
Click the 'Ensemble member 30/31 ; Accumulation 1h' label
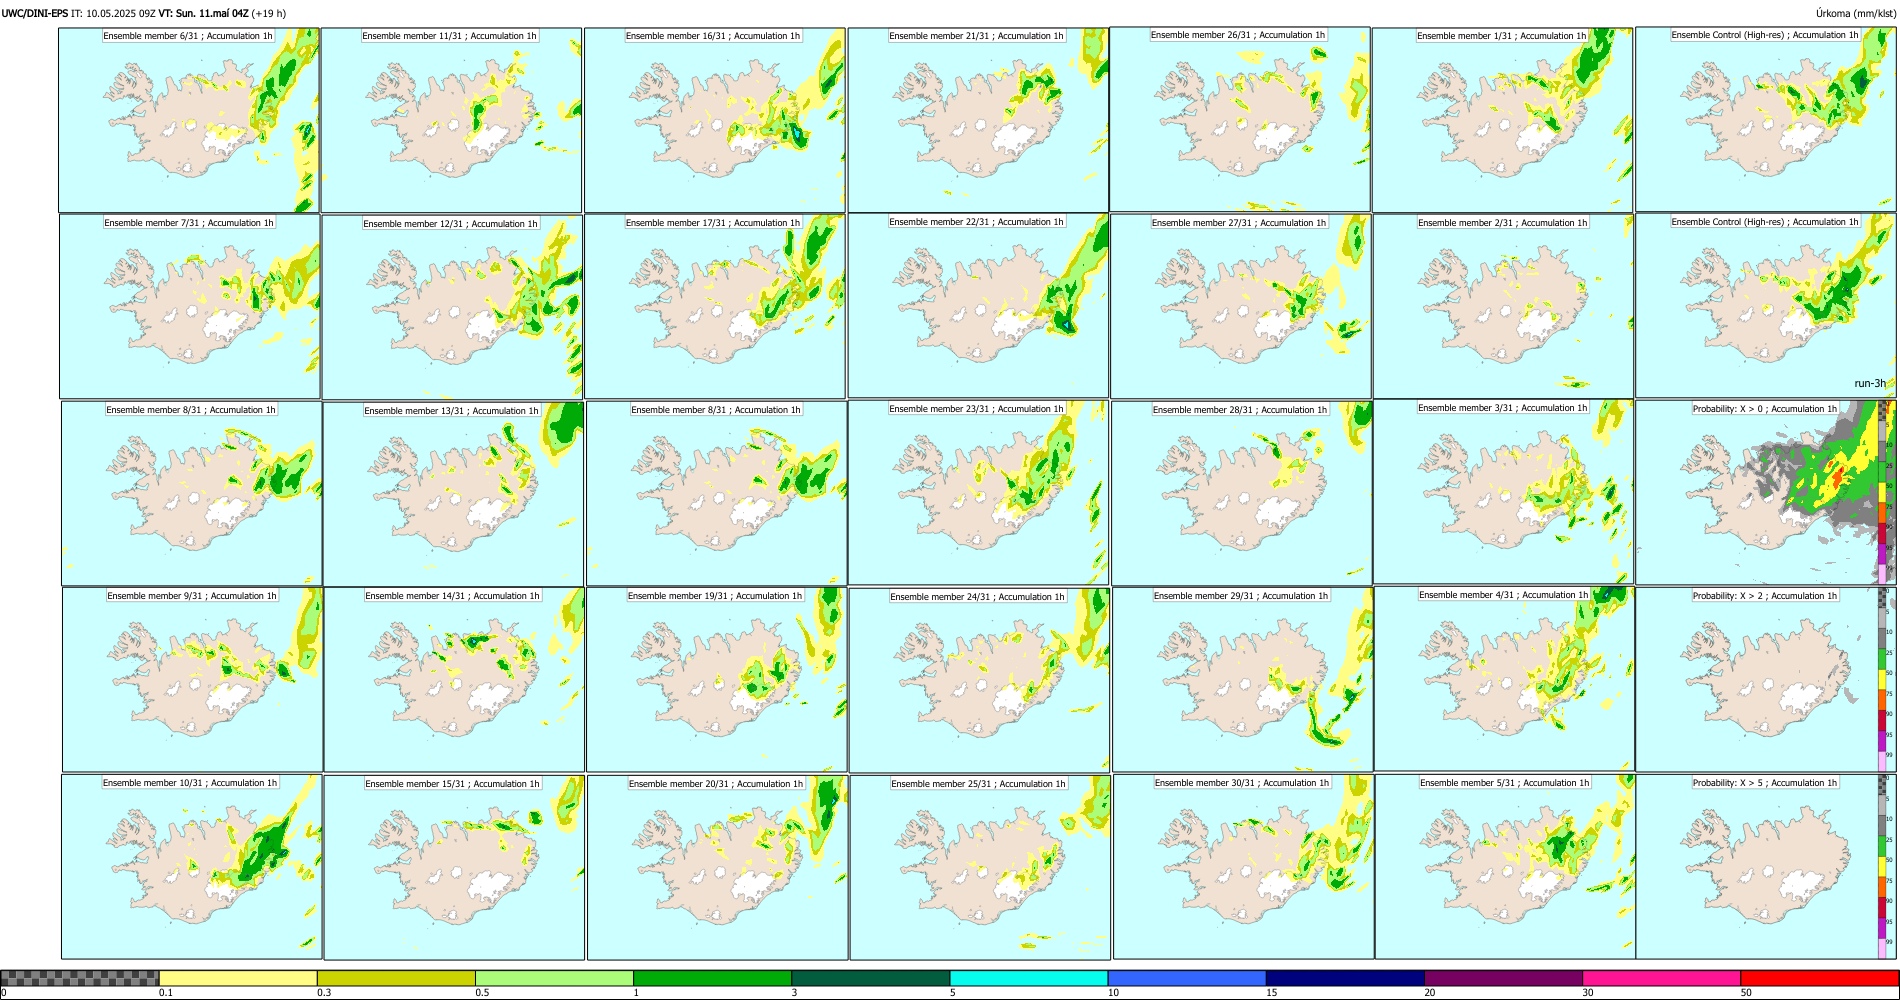[x=1242, y=783]
